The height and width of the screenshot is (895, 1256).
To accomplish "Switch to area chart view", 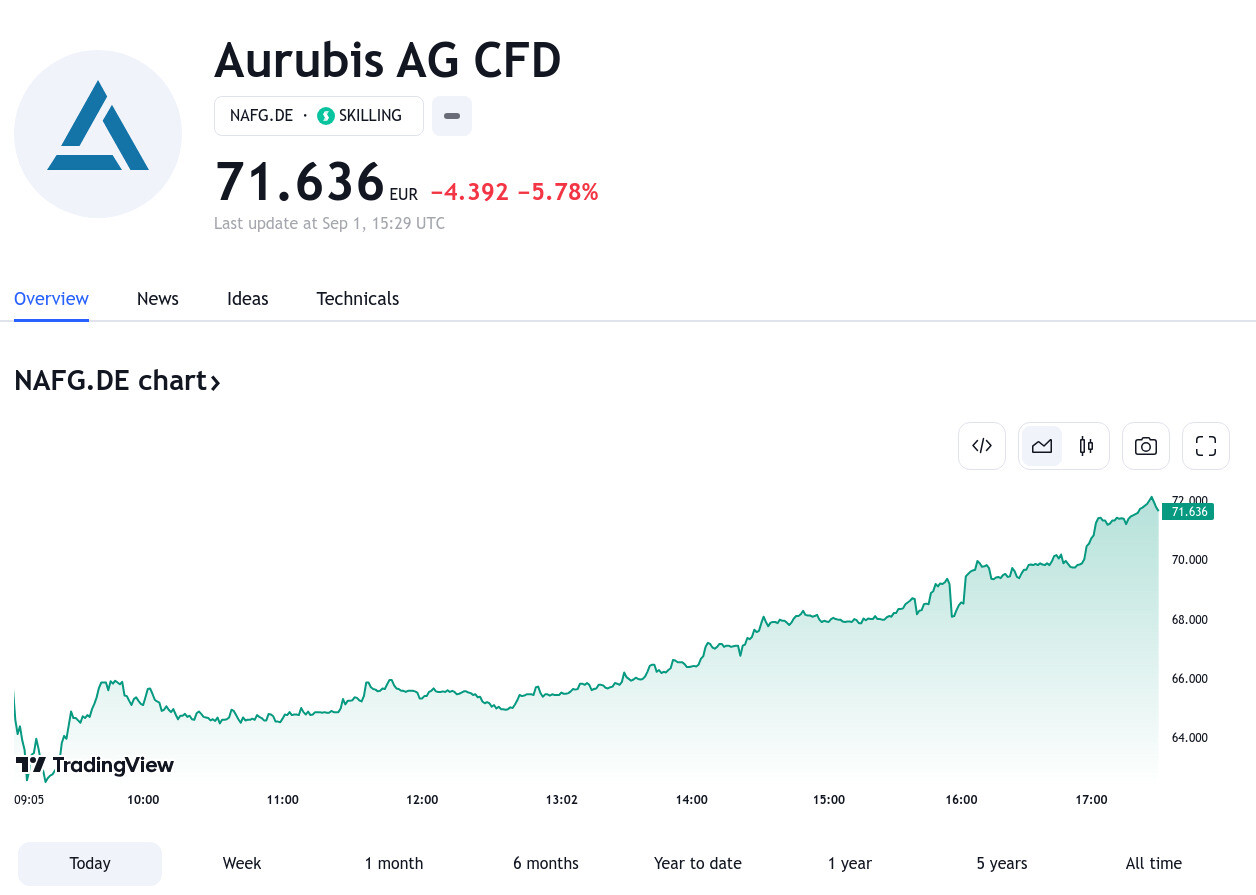I will click(x=1042, y=446).
